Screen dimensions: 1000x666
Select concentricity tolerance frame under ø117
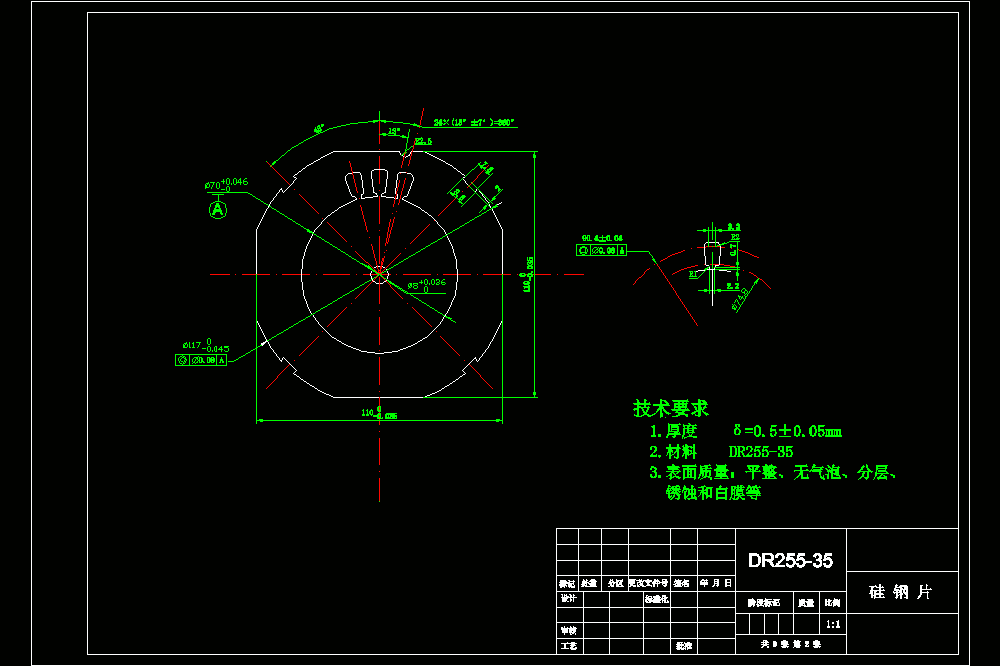(x=201, y=360)
